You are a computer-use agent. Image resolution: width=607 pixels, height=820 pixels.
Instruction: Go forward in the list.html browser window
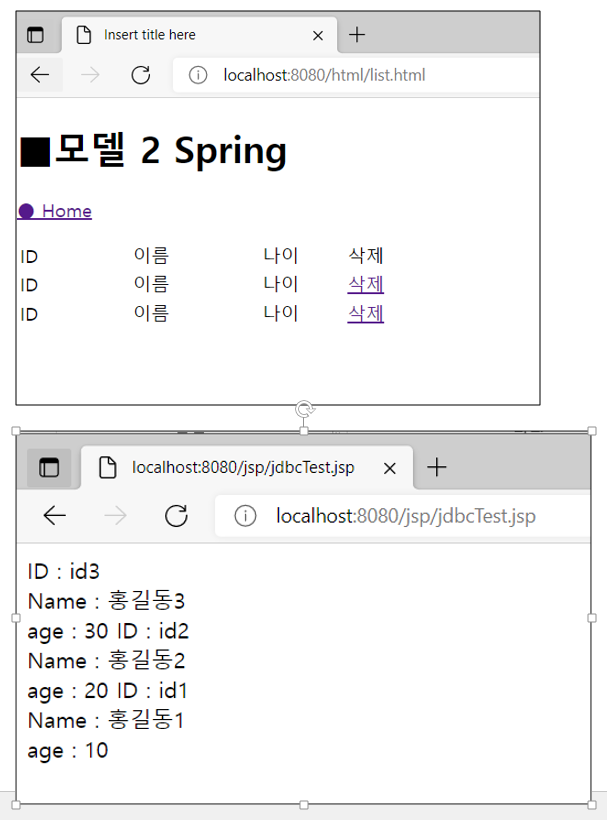[90, 75]
